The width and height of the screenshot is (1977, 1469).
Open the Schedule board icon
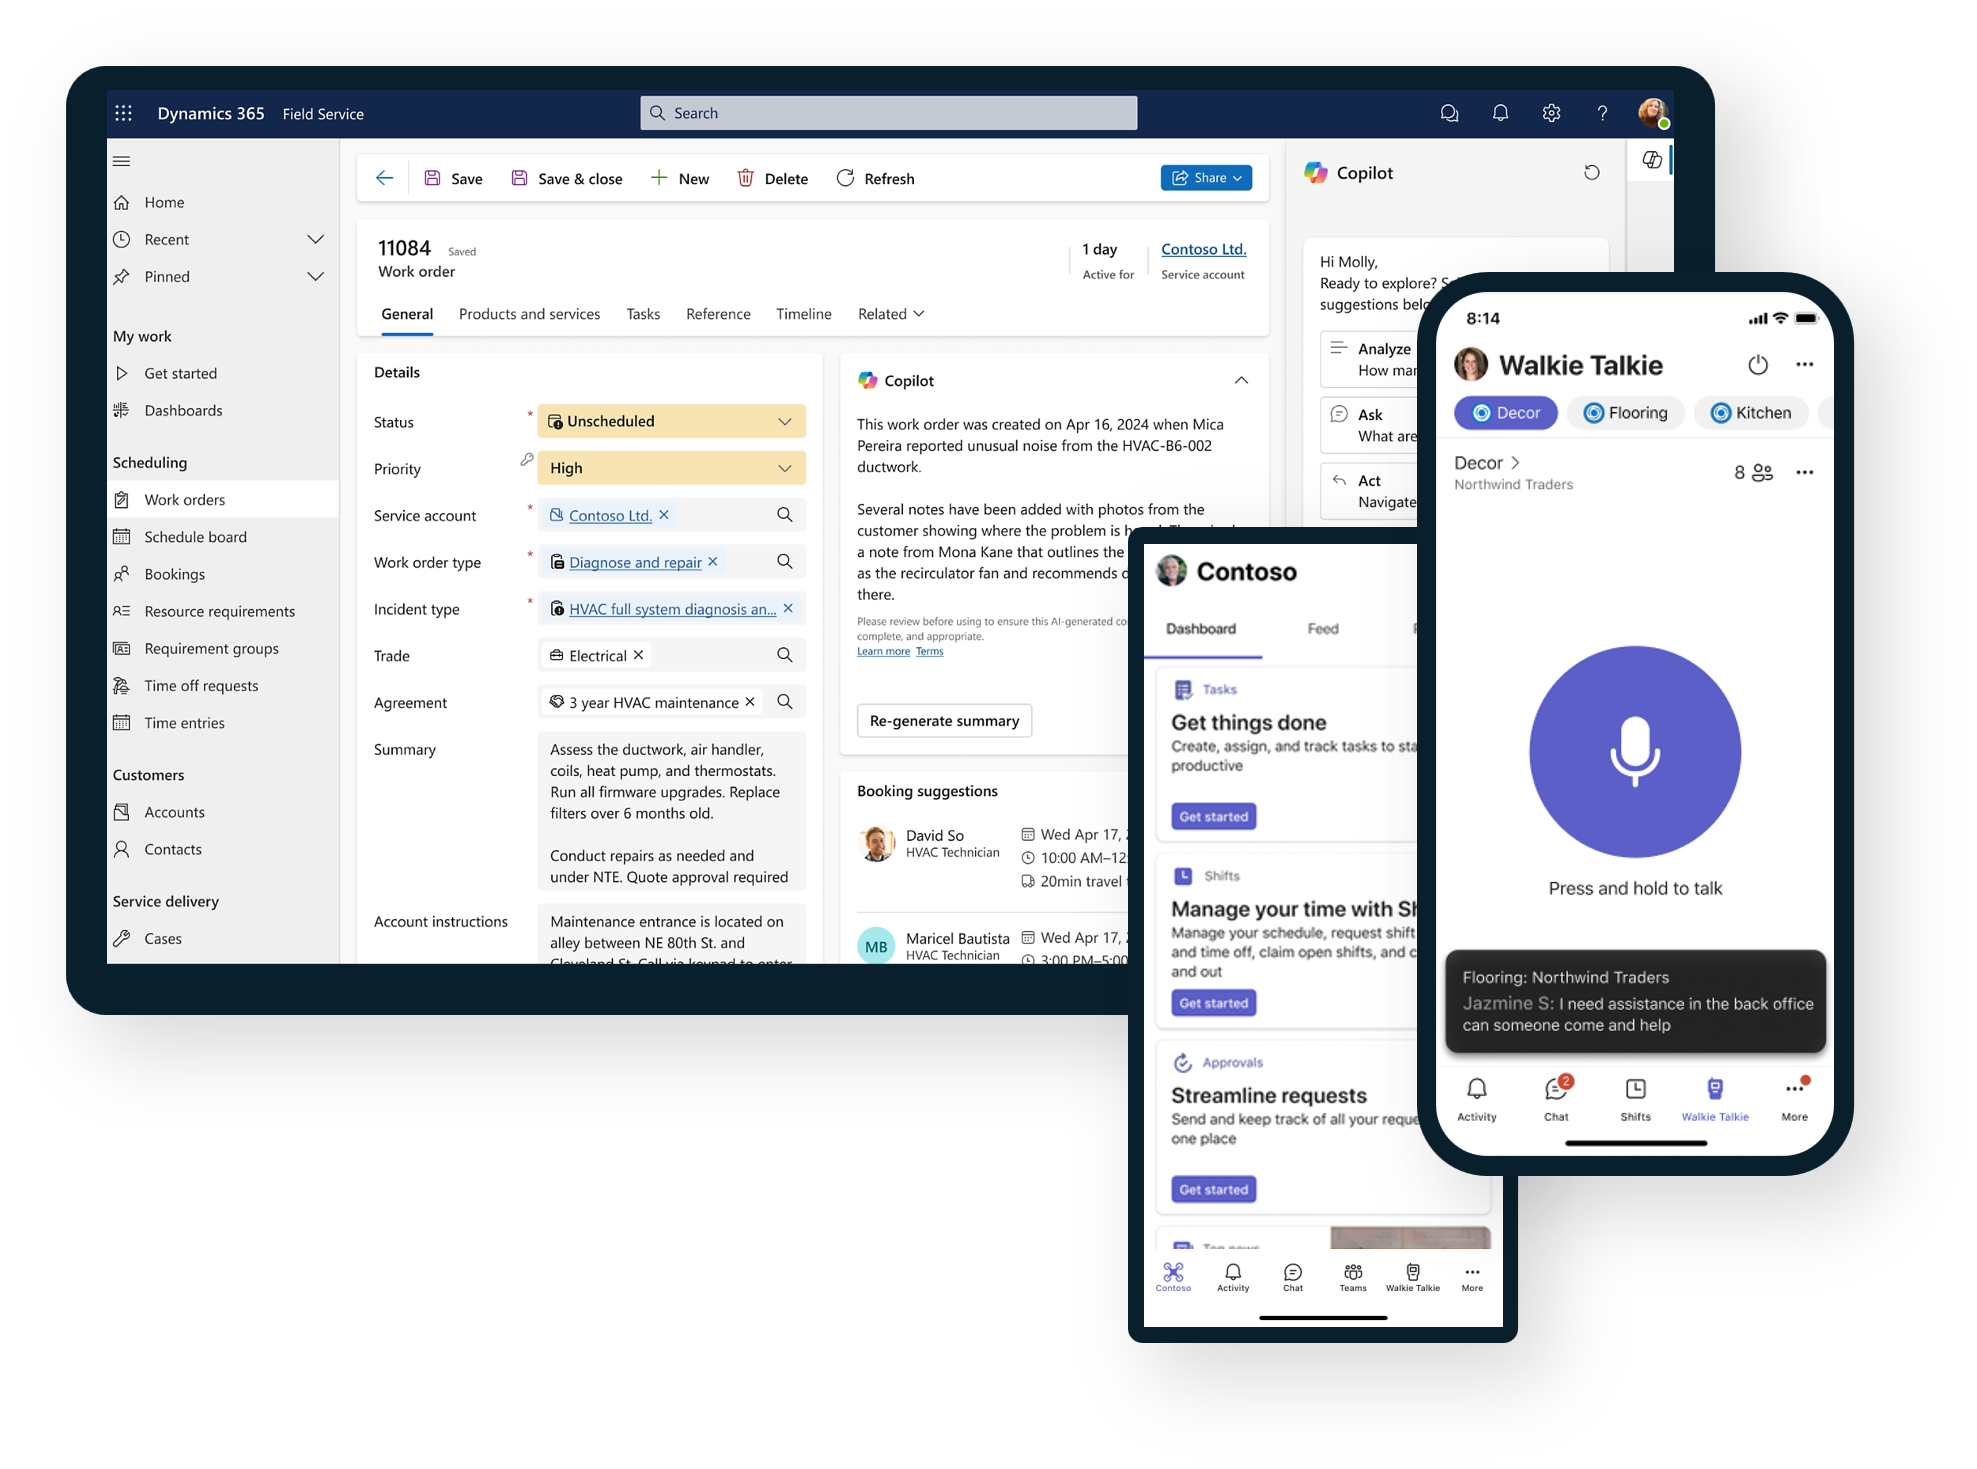pos(123,536)
